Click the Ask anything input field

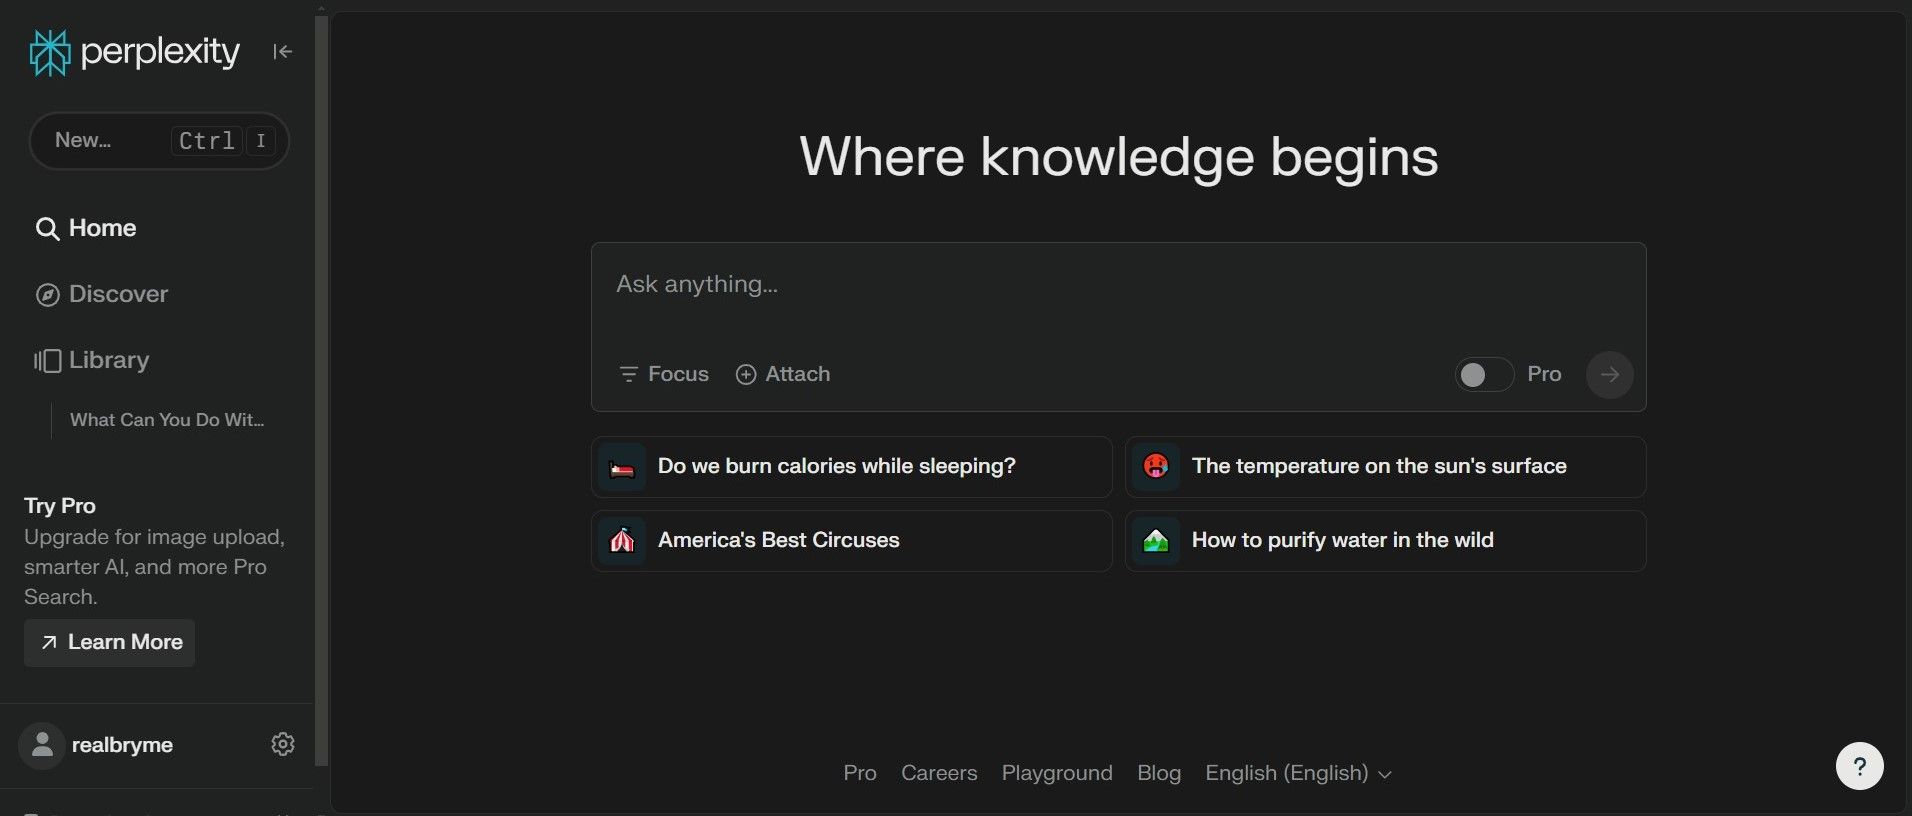[x=1117, y=285]
